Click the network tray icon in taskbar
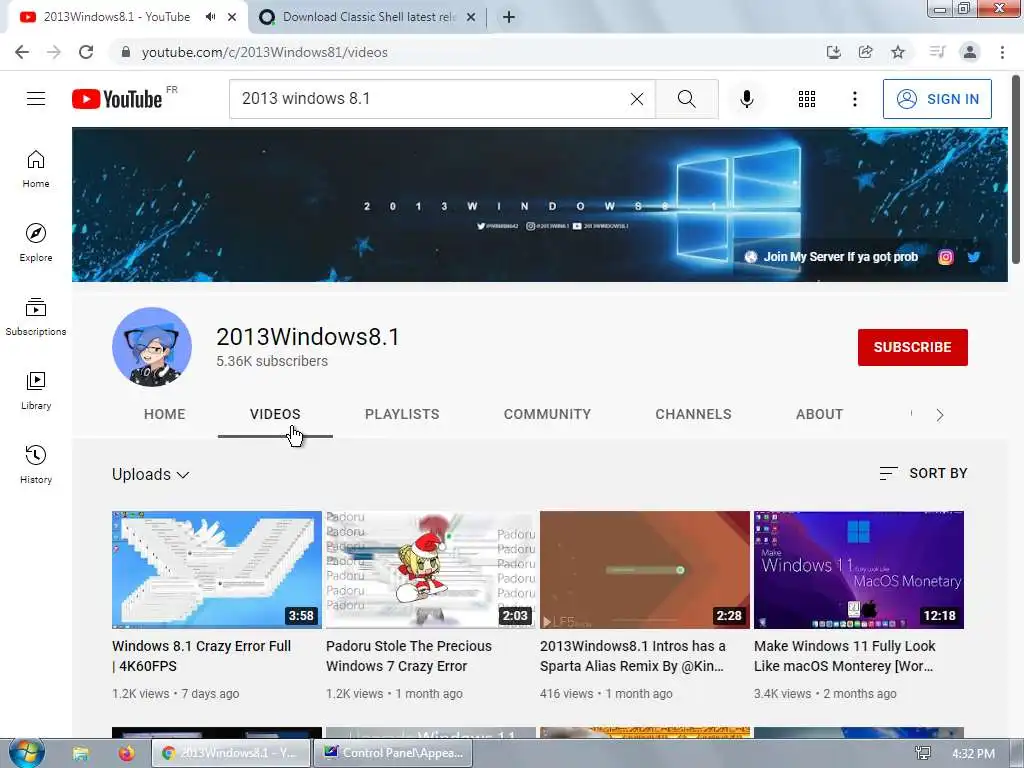This screenshot has width=1024, height=768. click(x=923, y=754)
